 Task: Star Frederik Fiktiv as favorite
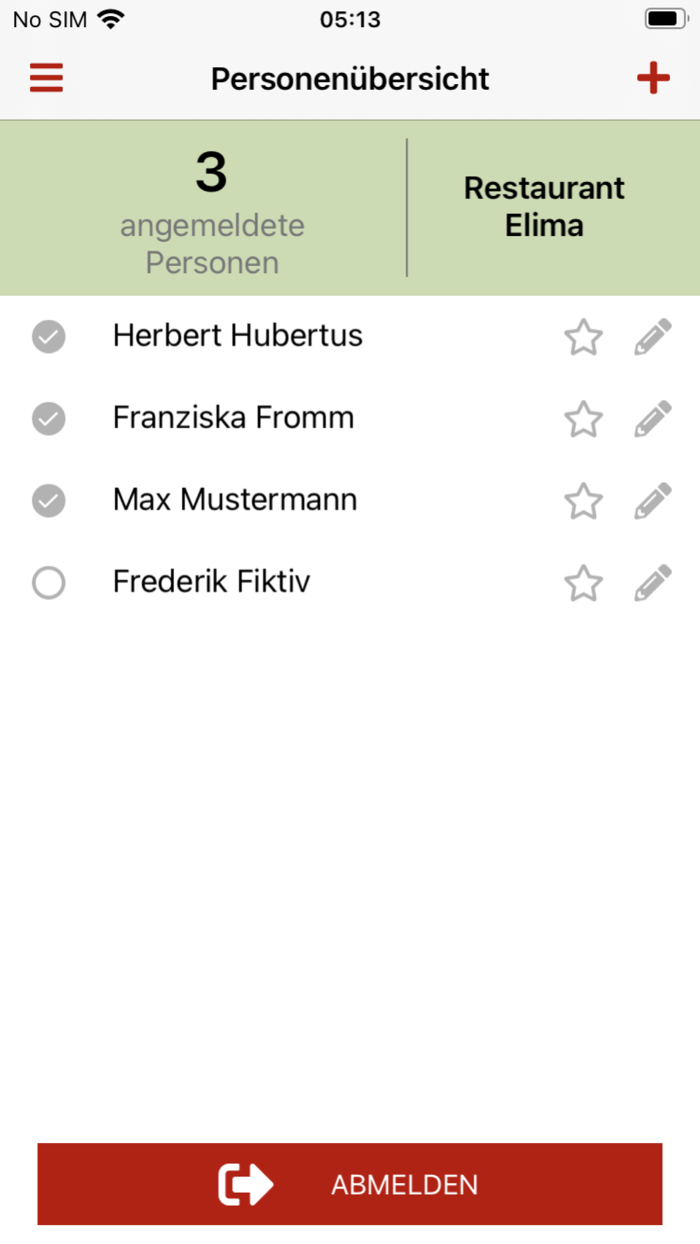click(583, 583)
